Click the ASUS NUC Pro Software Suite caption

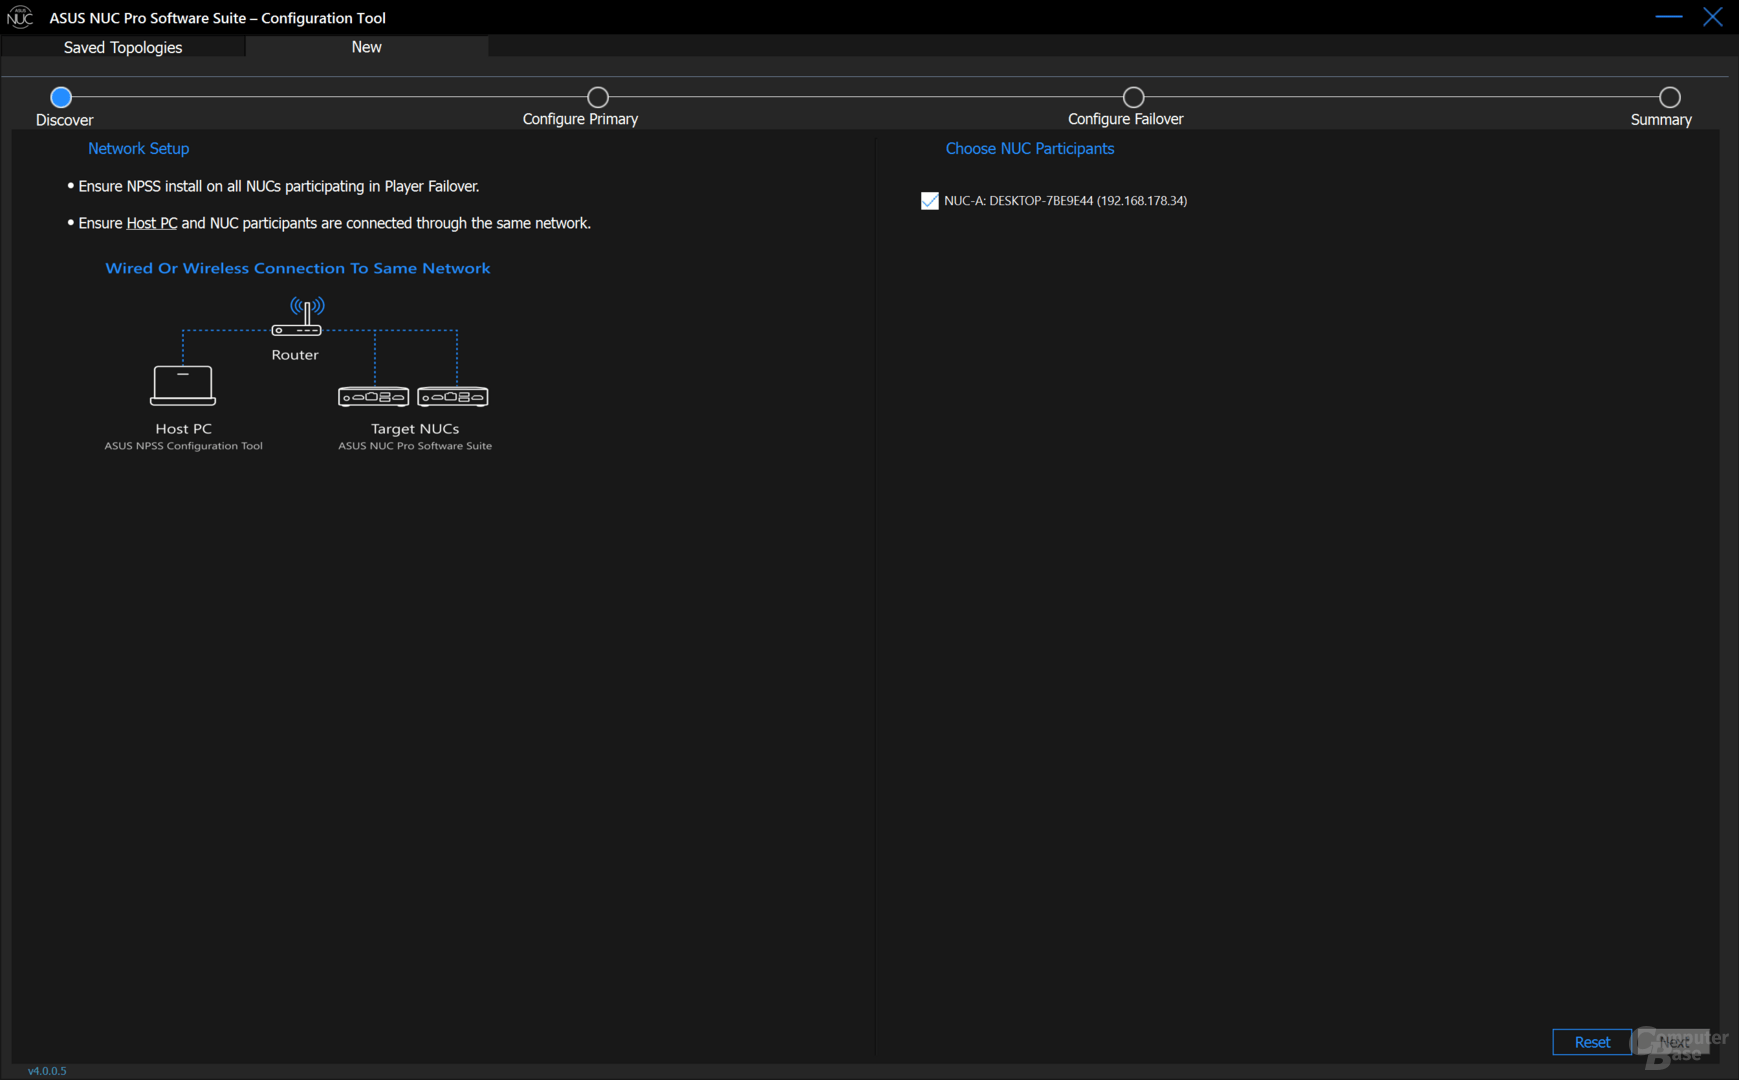(x=415, y=446)
